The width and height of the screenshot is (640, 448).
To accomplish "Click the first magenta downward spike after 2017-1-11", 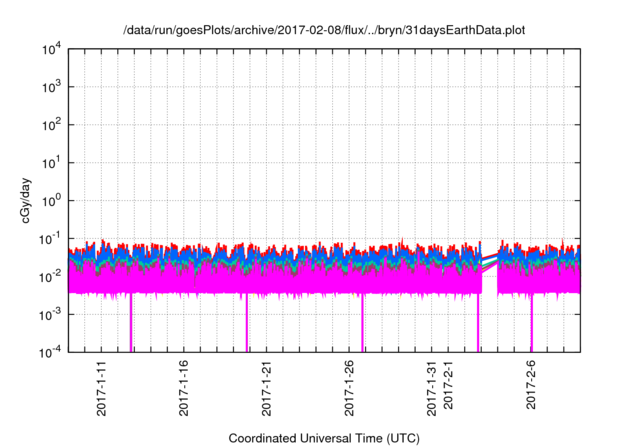I will coord(131,325).
